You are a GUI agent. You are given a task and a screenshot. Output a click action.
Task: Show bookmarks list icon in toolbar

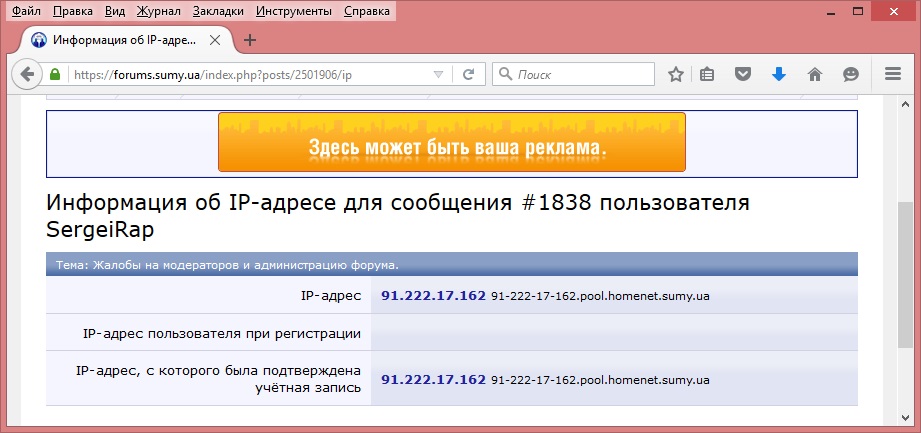(x=707, y=74)
